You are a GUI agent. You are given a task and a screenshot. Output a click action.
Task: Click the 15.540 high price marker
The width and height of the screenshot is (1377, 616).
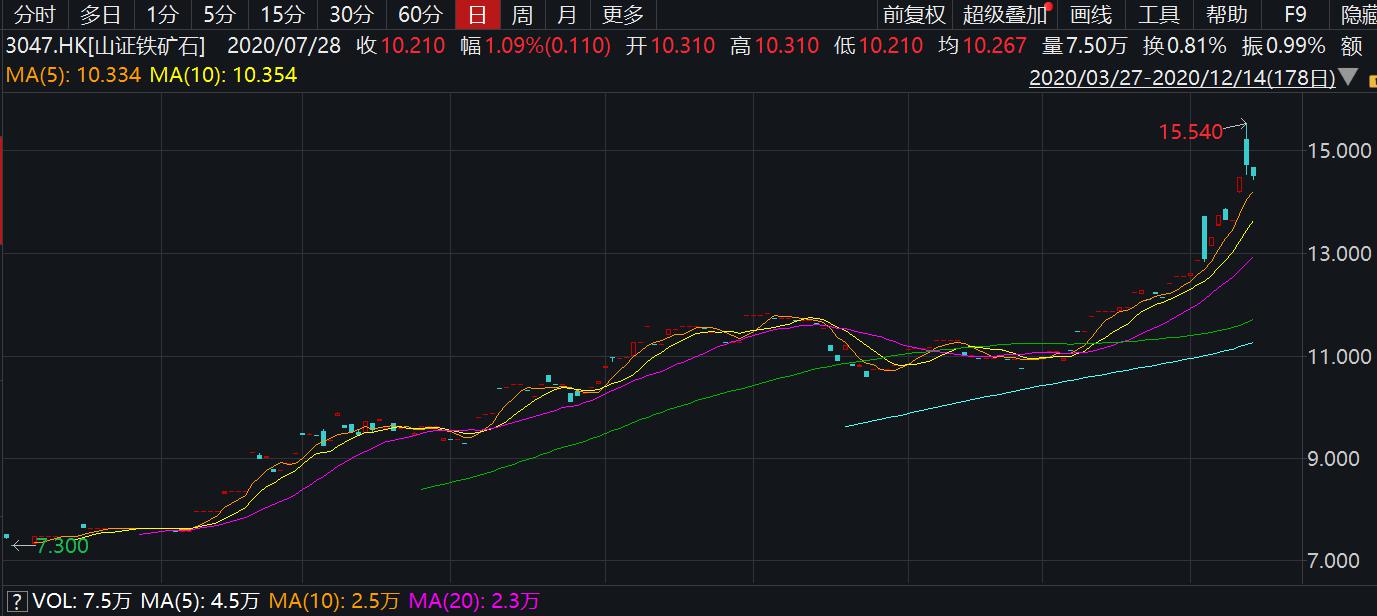coord(1190,131)
